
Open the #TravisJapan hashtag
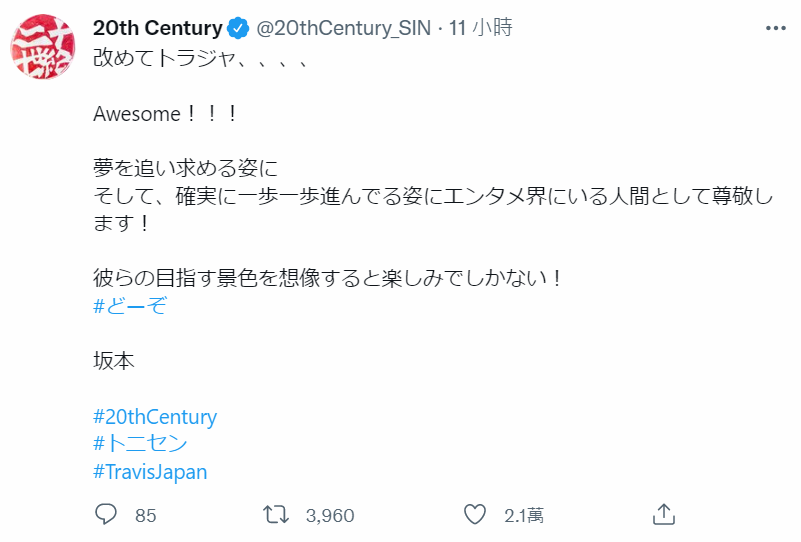pos(150,472)
